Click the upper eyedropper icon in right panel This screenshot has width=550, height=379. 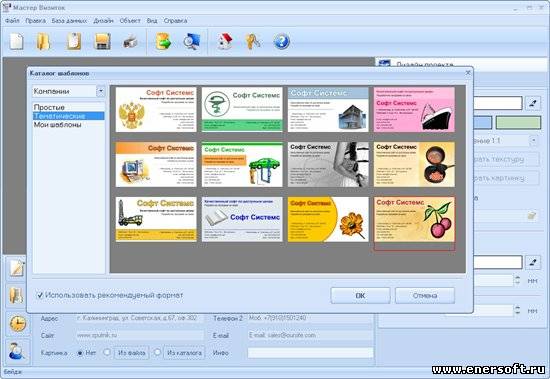pyautogui.click(x=533, y=104)
